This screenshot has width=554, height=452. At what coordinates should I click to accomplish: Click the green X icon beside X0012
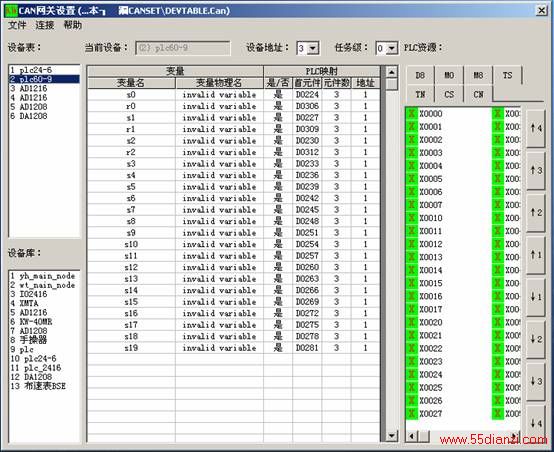412,244
